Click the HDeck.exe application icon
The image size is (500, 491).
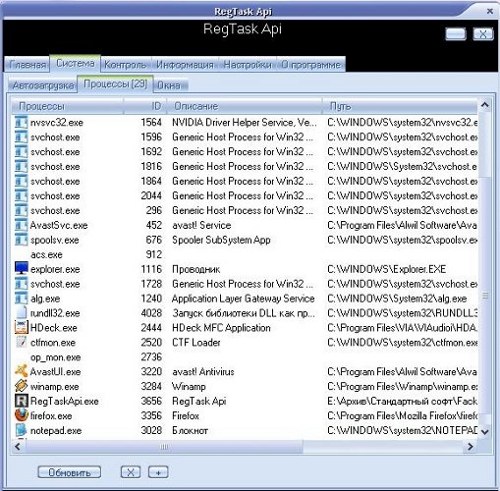coord(21,327)
